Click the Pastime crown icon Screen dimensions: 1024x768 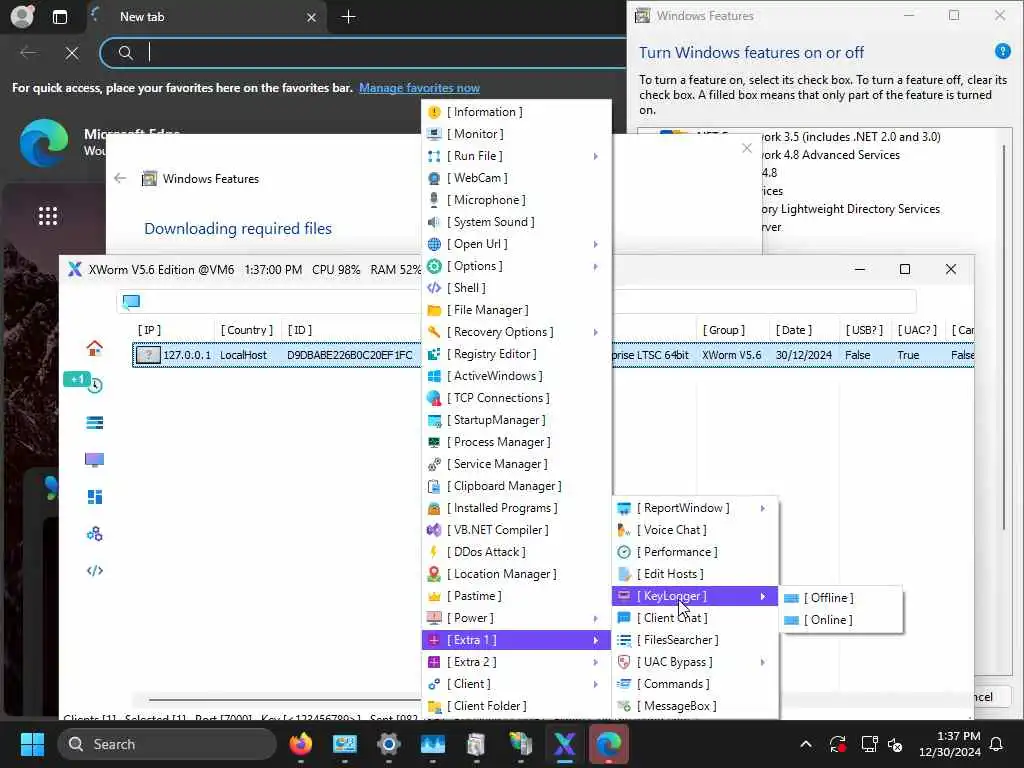coord(434,596)
